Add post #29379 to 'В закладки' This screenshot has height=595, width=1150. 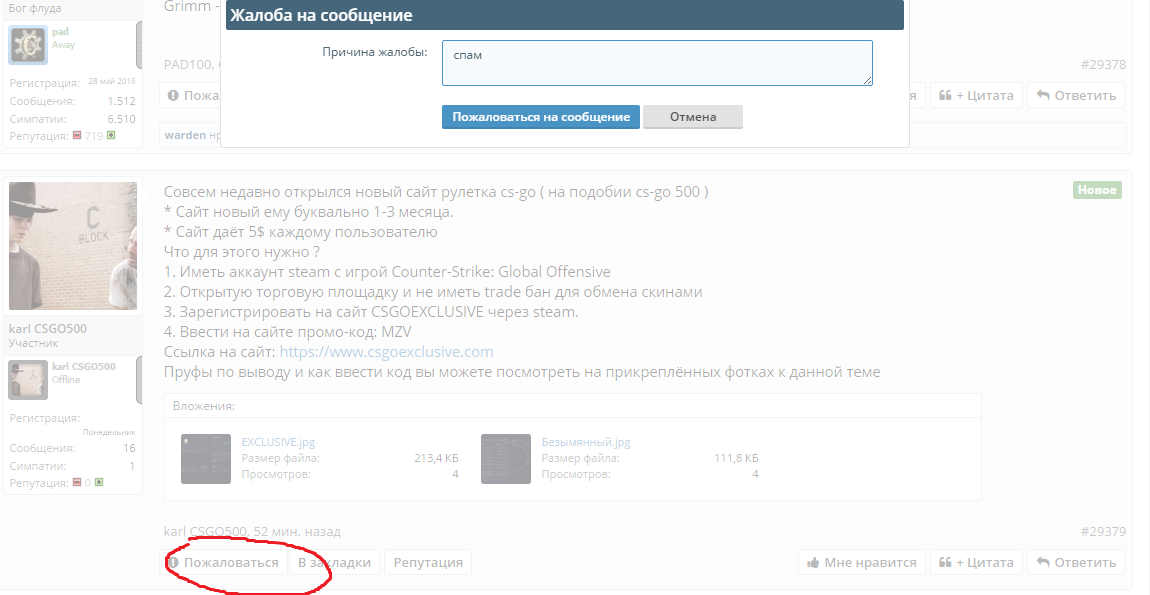coord(334,563)
